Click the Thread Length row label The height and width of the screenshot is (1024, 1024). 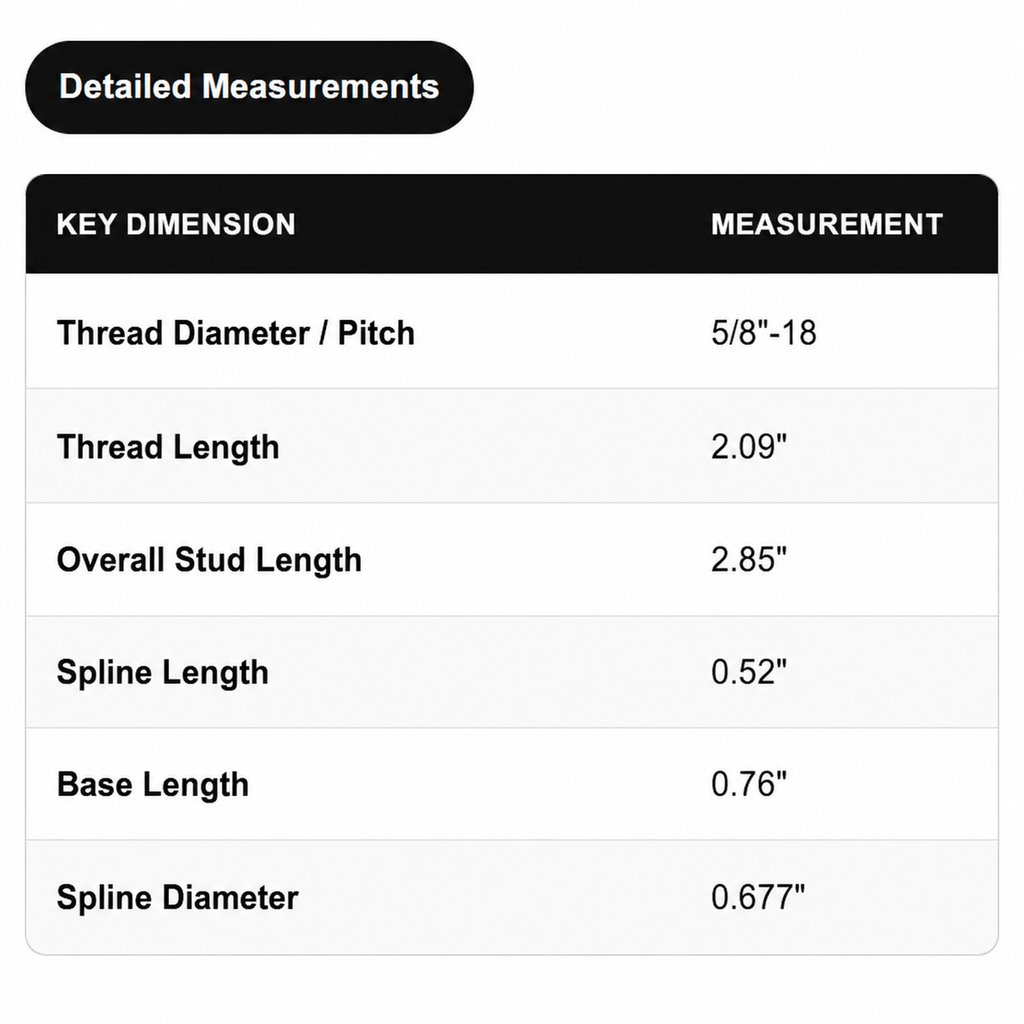point(168,447)
